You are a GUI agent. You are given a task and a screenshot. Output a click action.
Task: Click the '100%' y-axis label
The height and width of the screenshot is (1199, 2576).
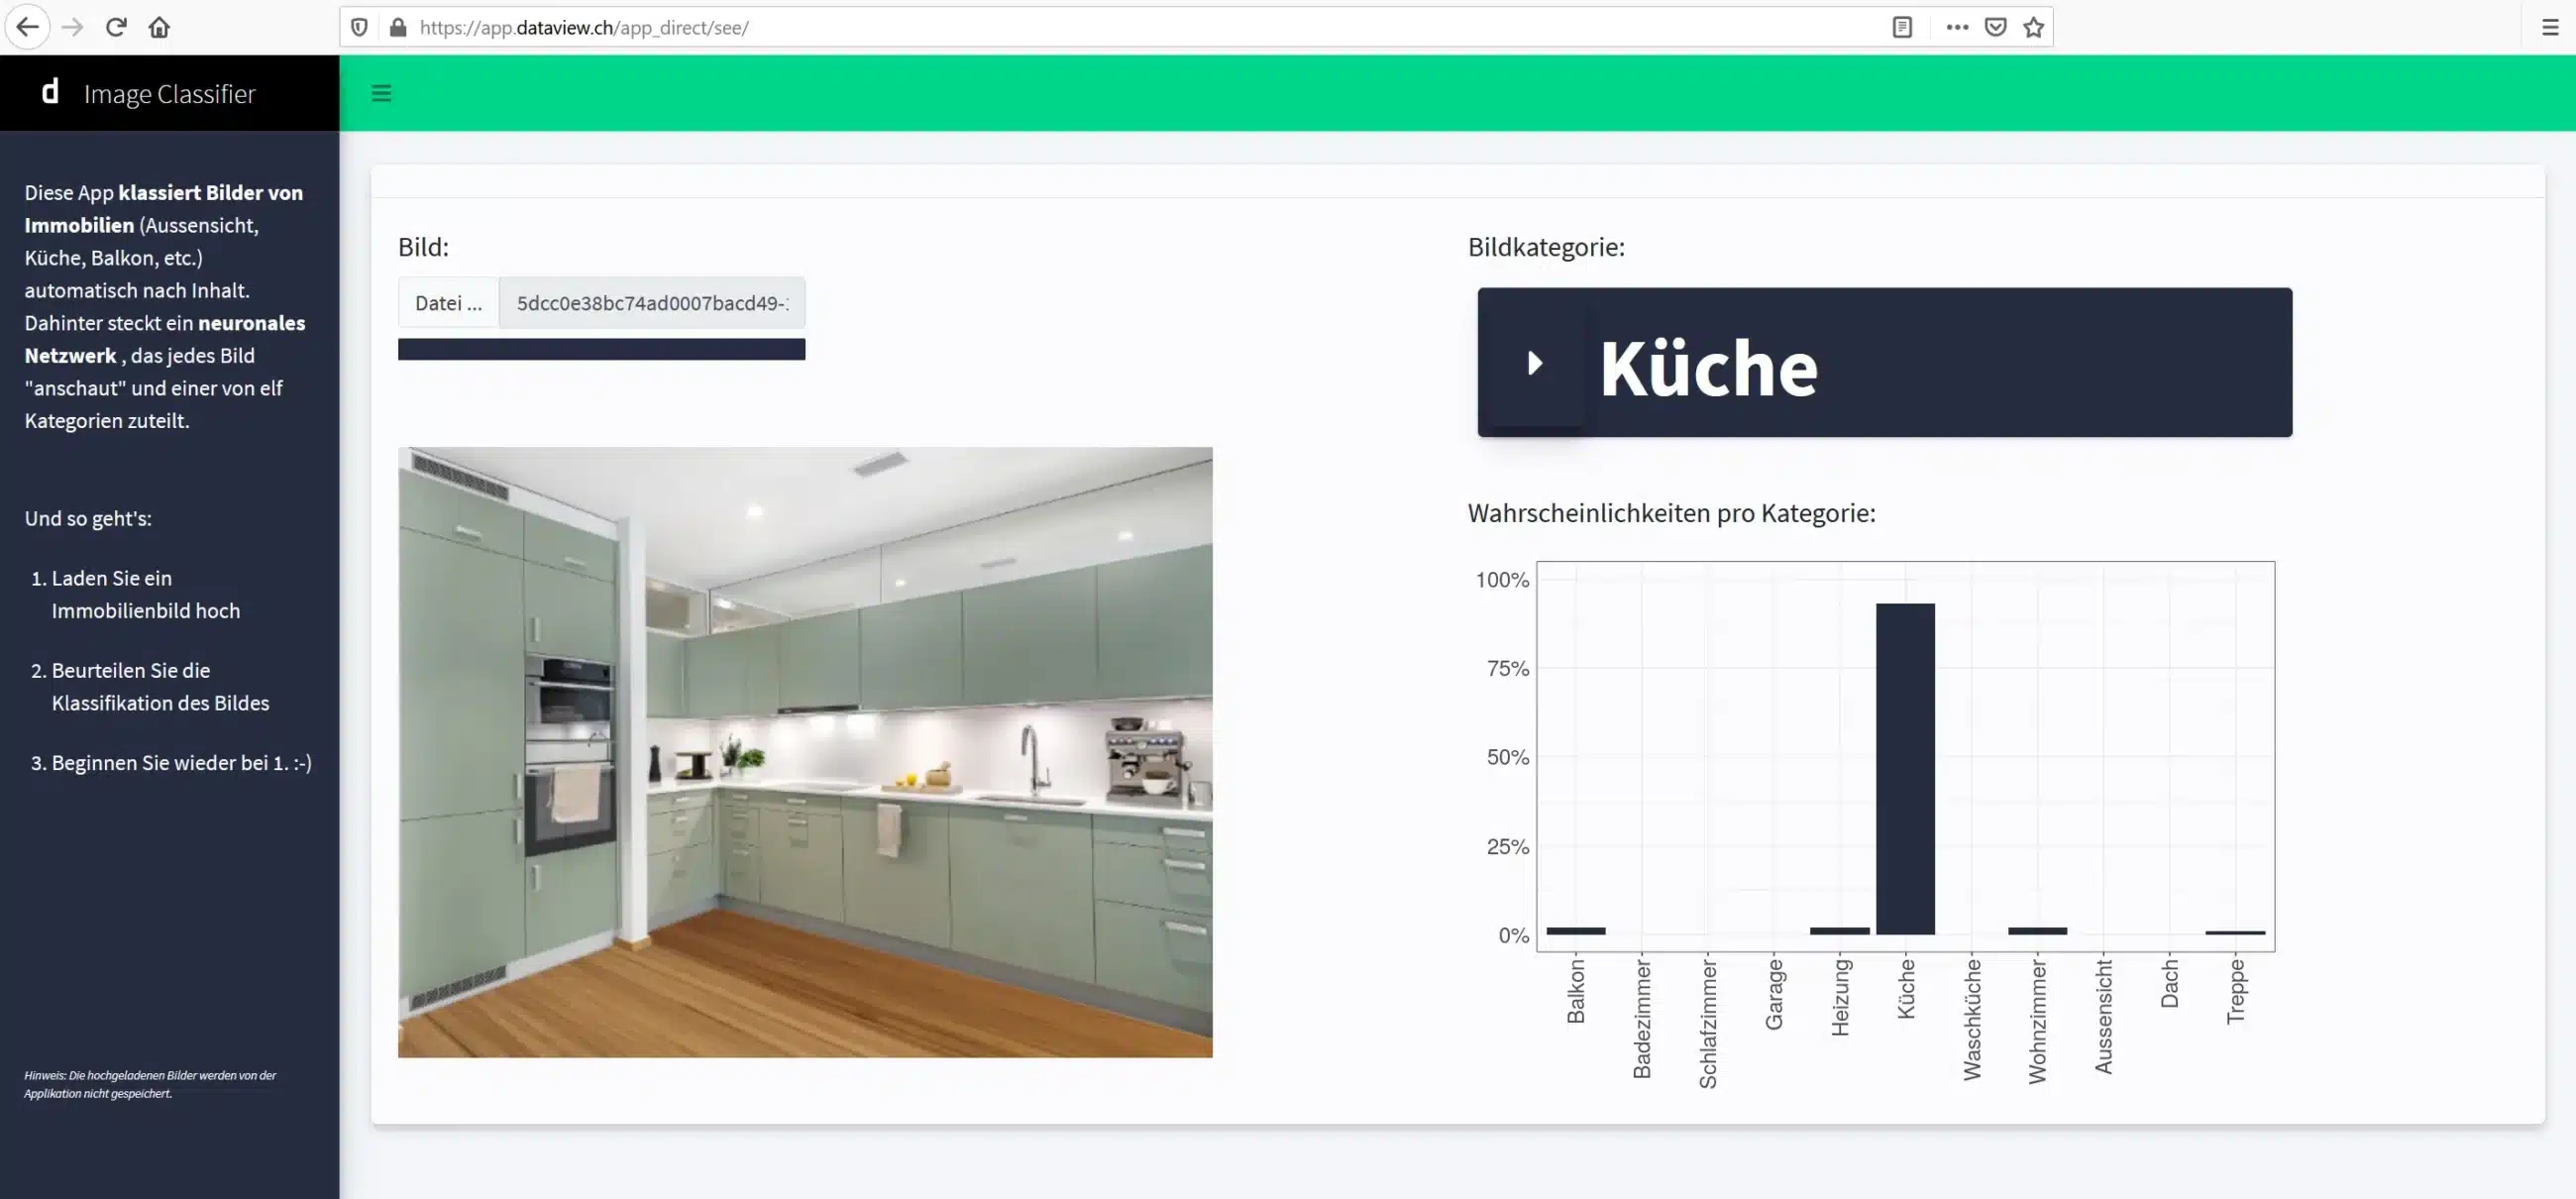tap(1502, 580)
